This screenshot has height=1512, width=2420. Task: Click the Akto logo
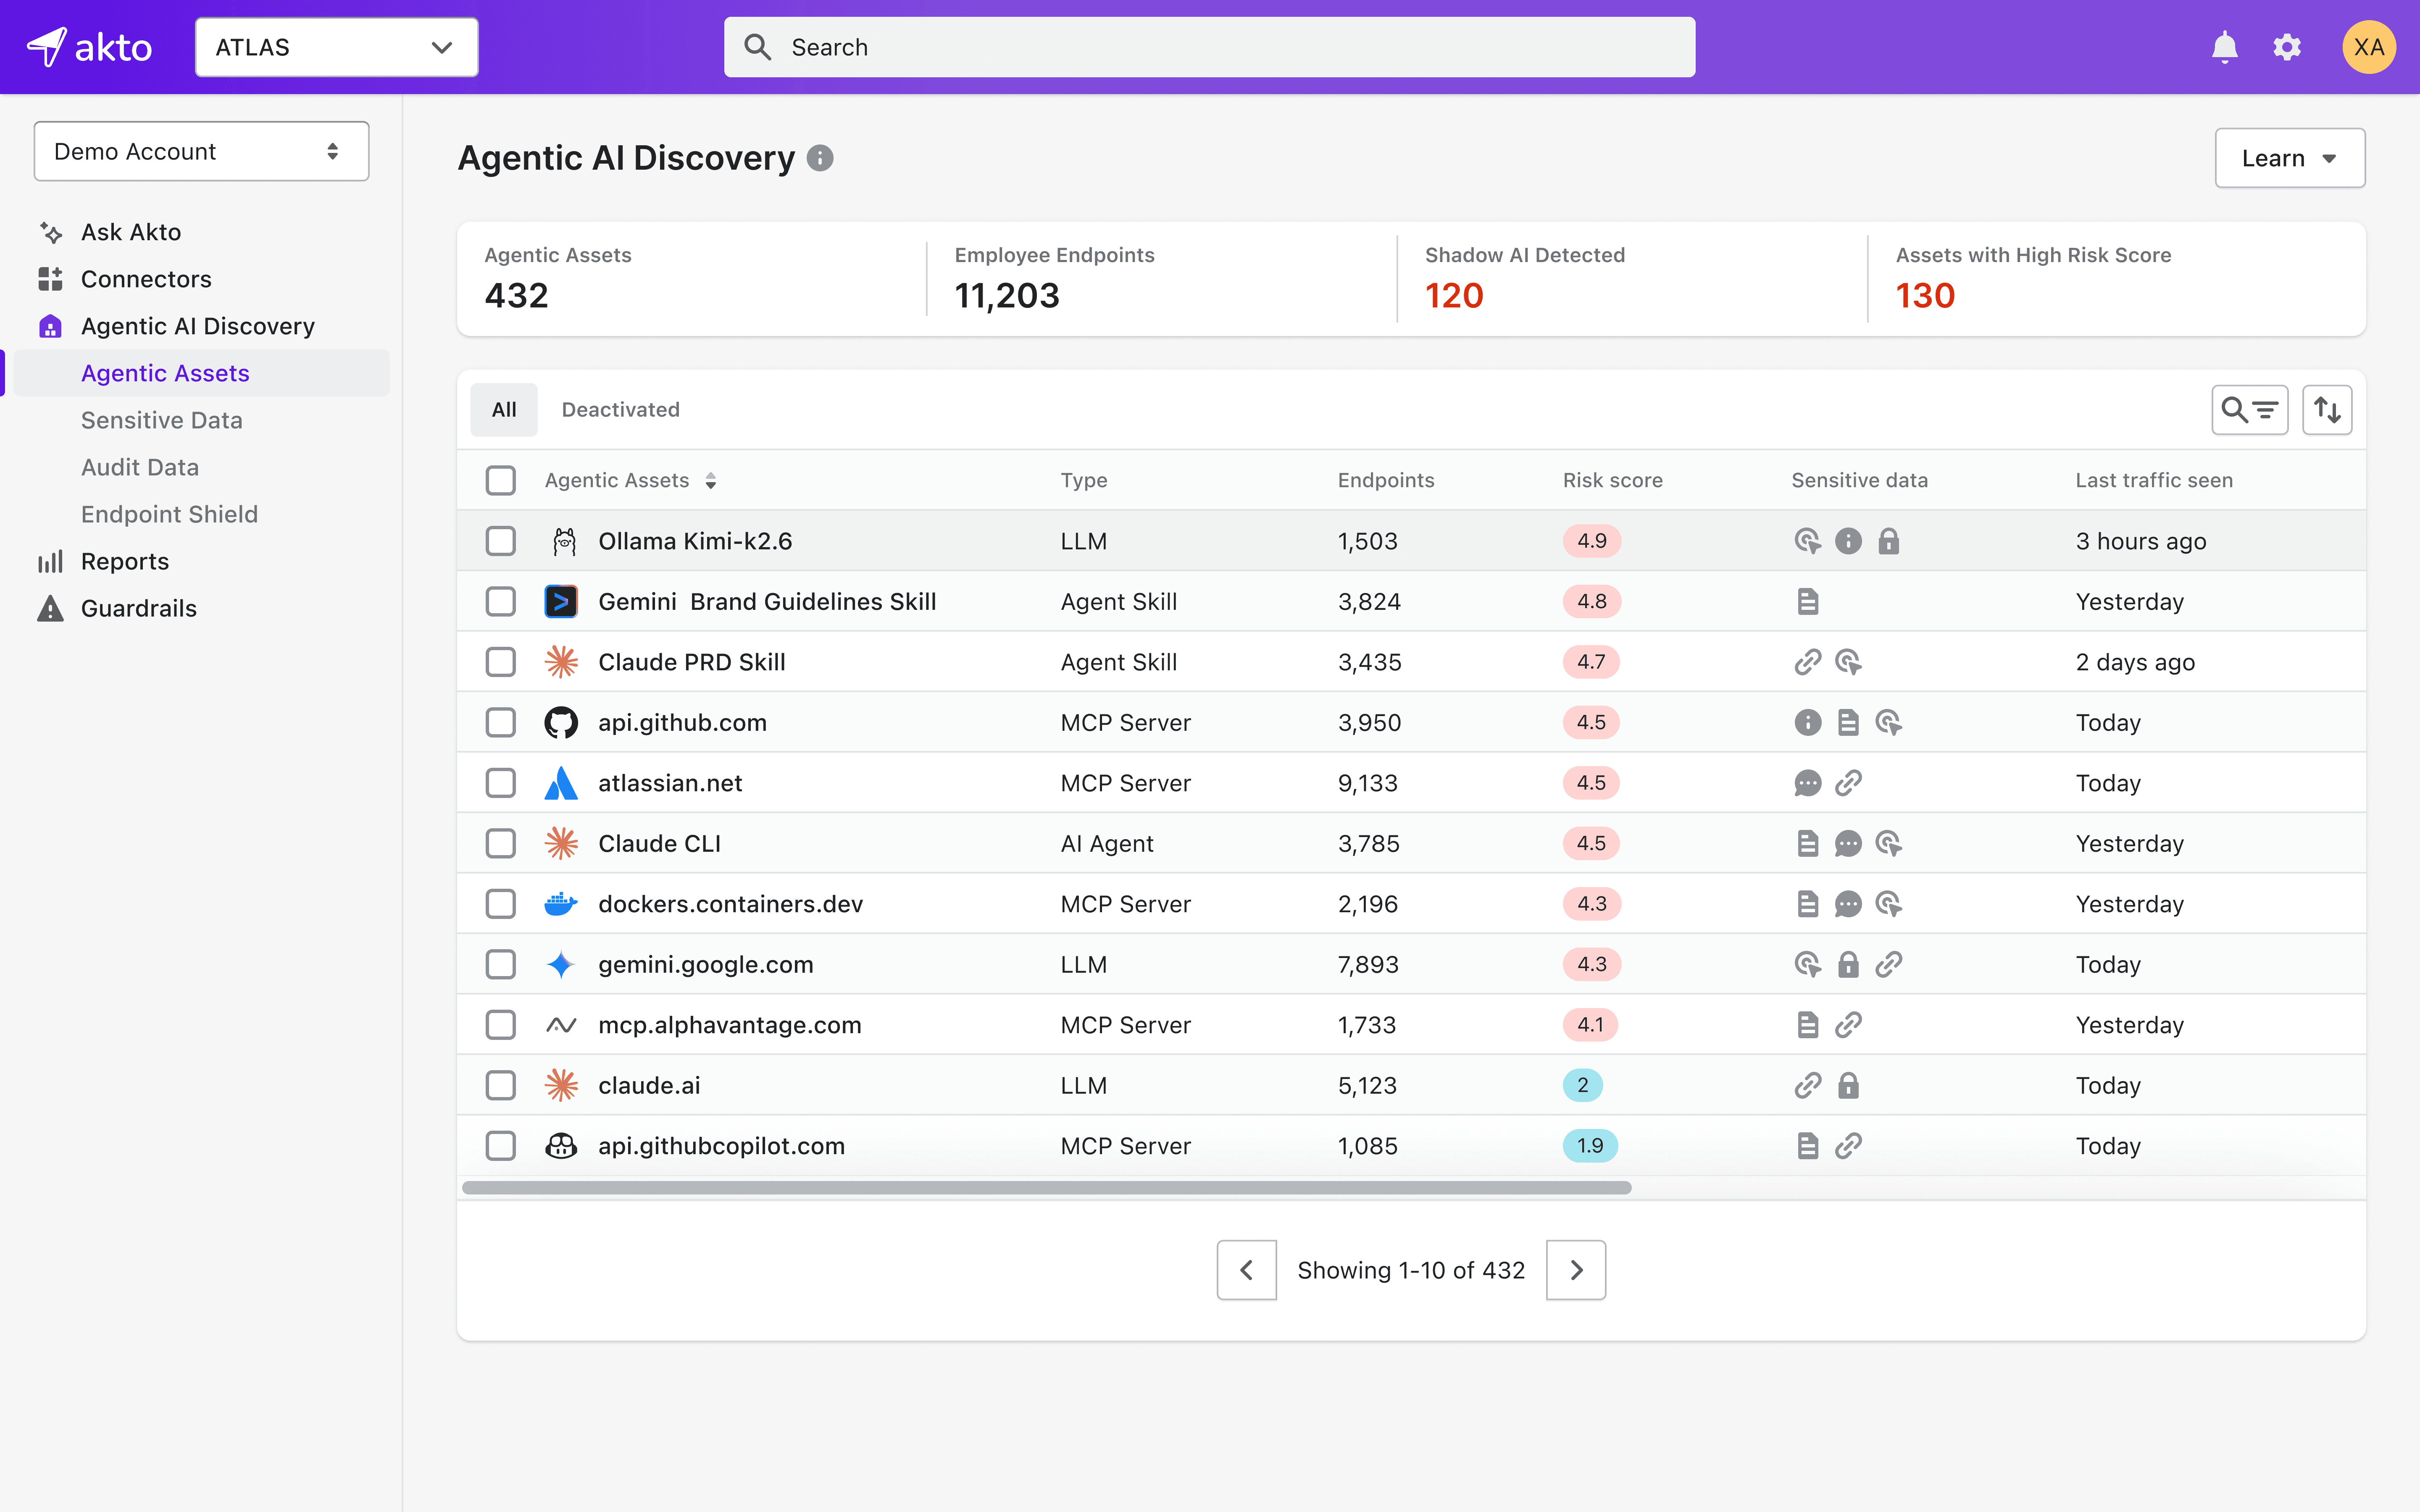point(89,47)
